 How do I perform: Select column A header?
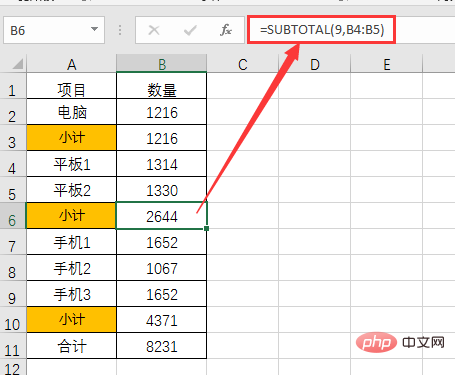[72, 64]
